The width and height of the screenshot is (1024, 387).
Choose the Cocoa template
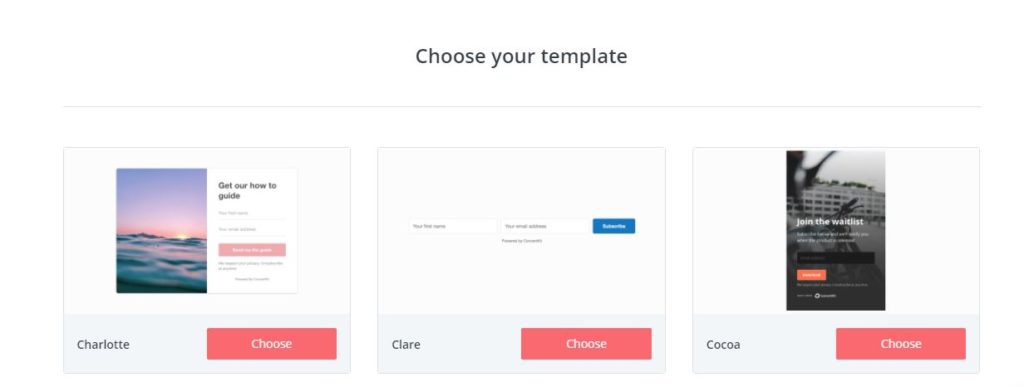tap(901, 344)
